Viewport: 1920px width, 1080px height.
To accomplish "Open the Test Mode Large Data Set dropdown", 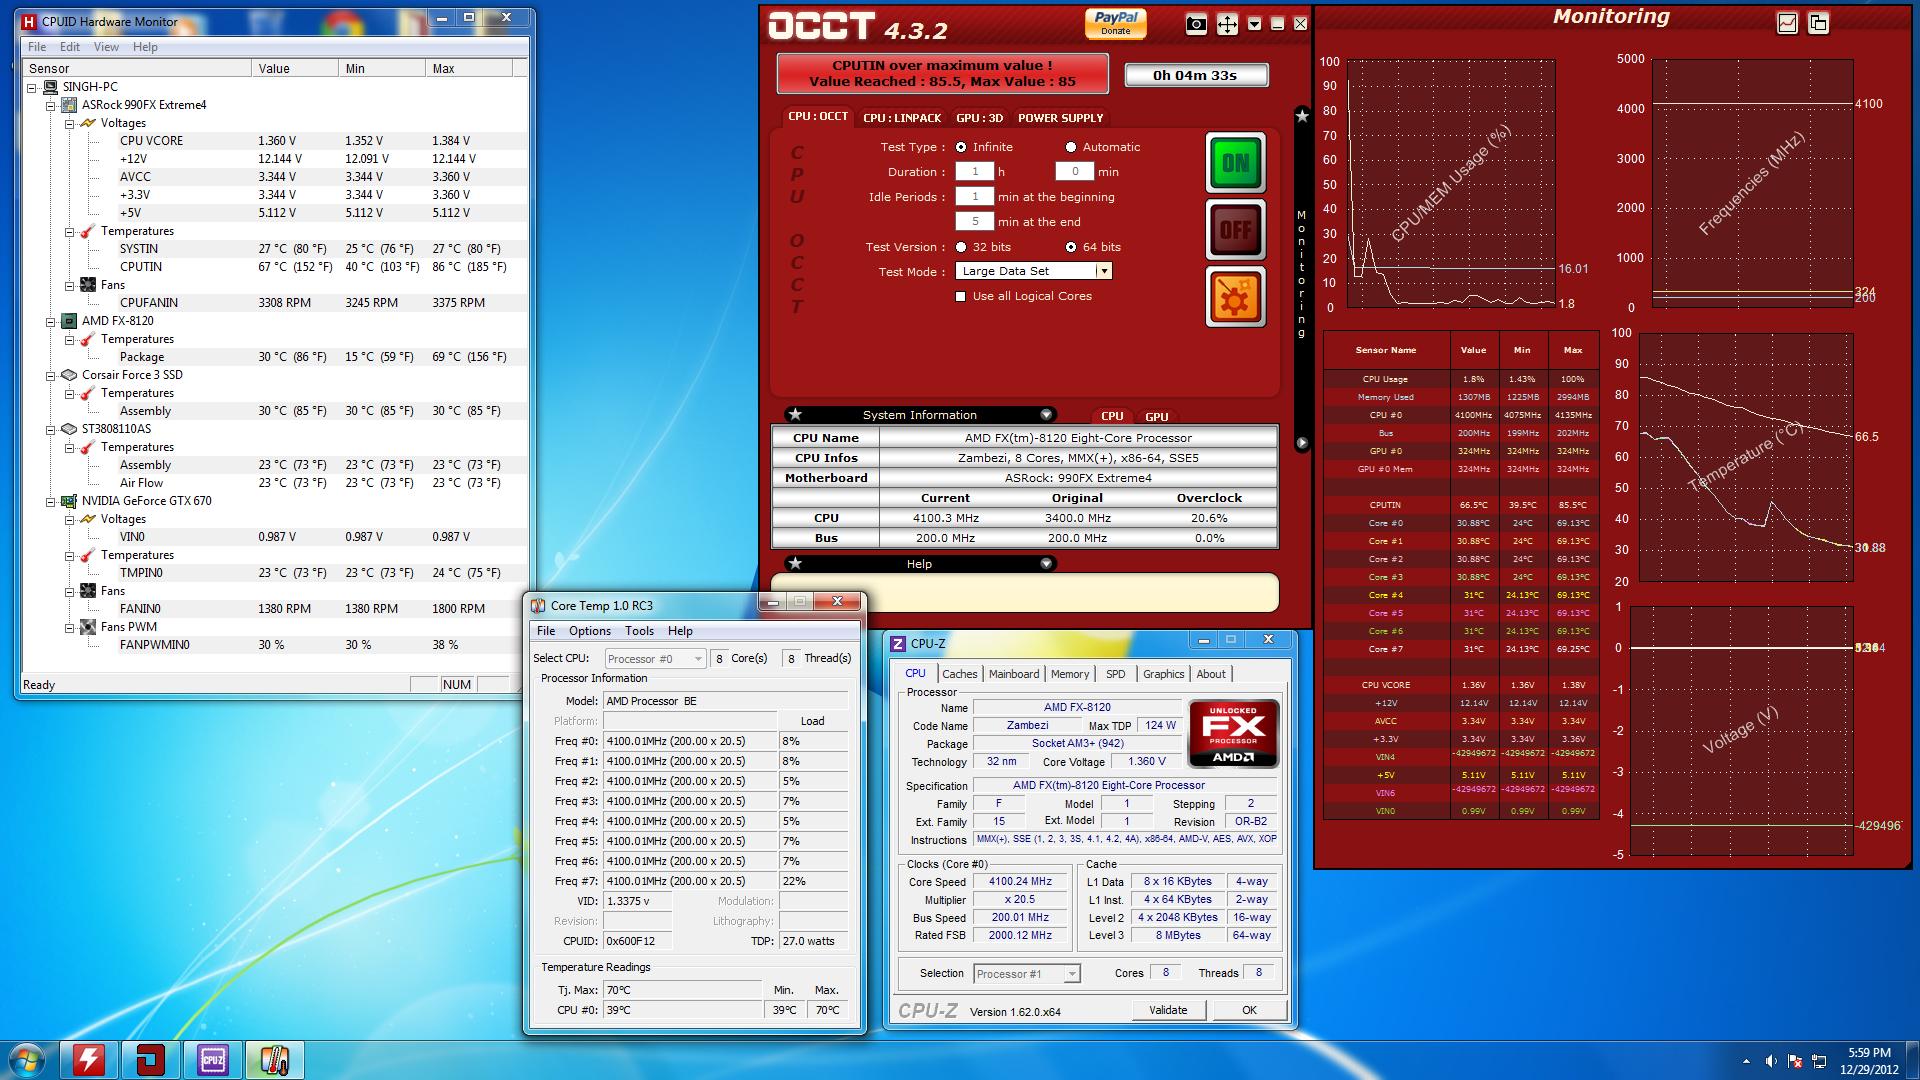I will [x=1034, y=271].
